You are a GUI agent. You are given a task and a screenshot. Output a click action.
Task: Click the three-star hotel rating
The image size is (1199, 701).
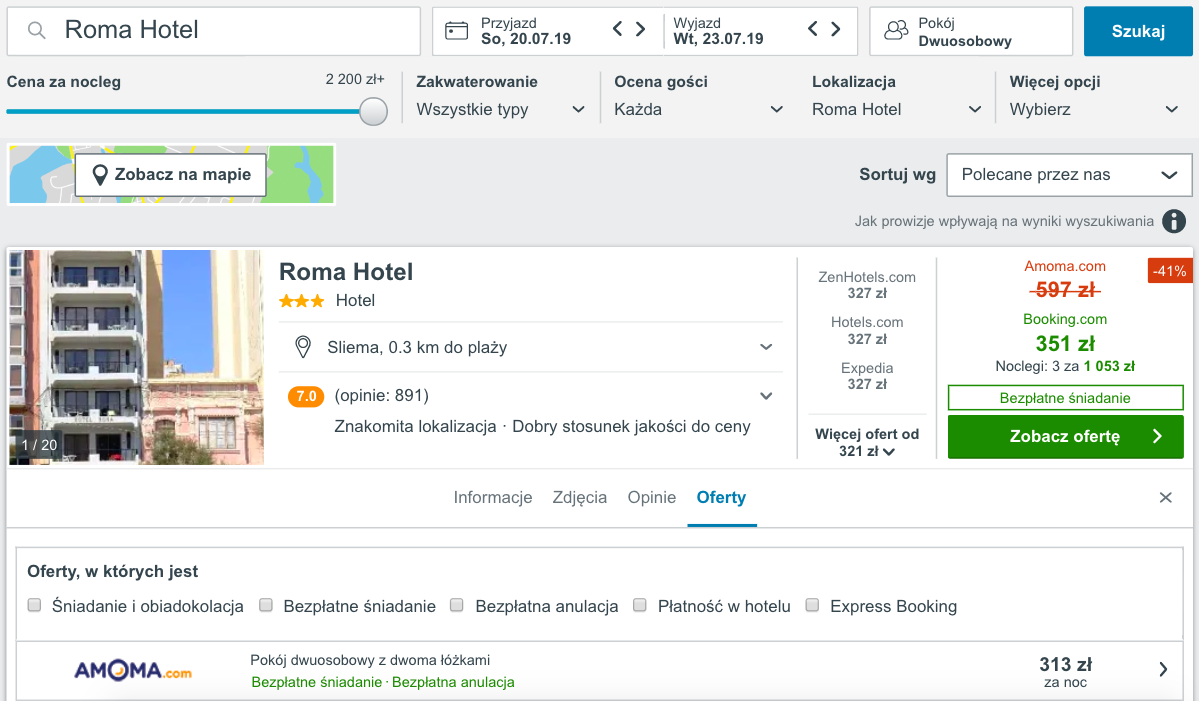coord(301,301)
